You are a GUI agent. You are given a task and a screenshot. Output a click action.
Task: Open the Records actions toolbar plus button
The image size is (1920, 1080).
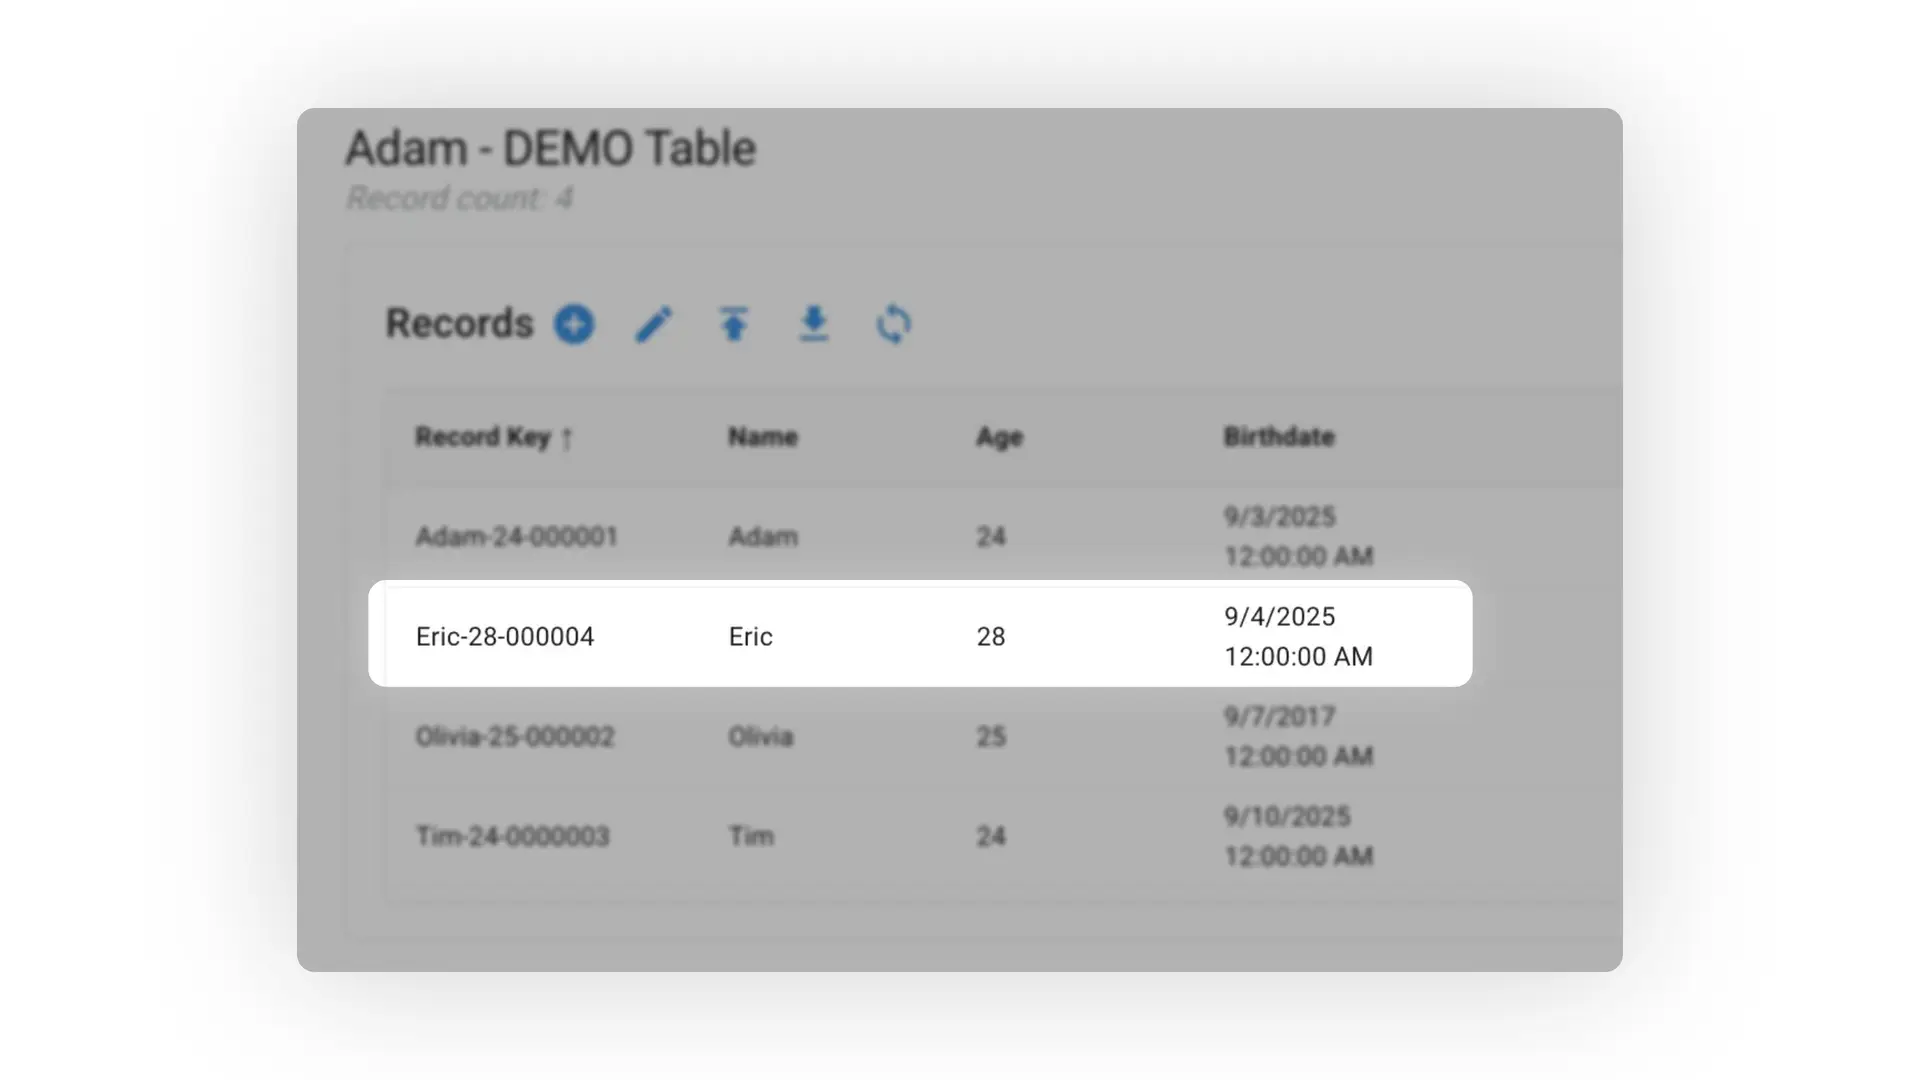click(574, 323)
